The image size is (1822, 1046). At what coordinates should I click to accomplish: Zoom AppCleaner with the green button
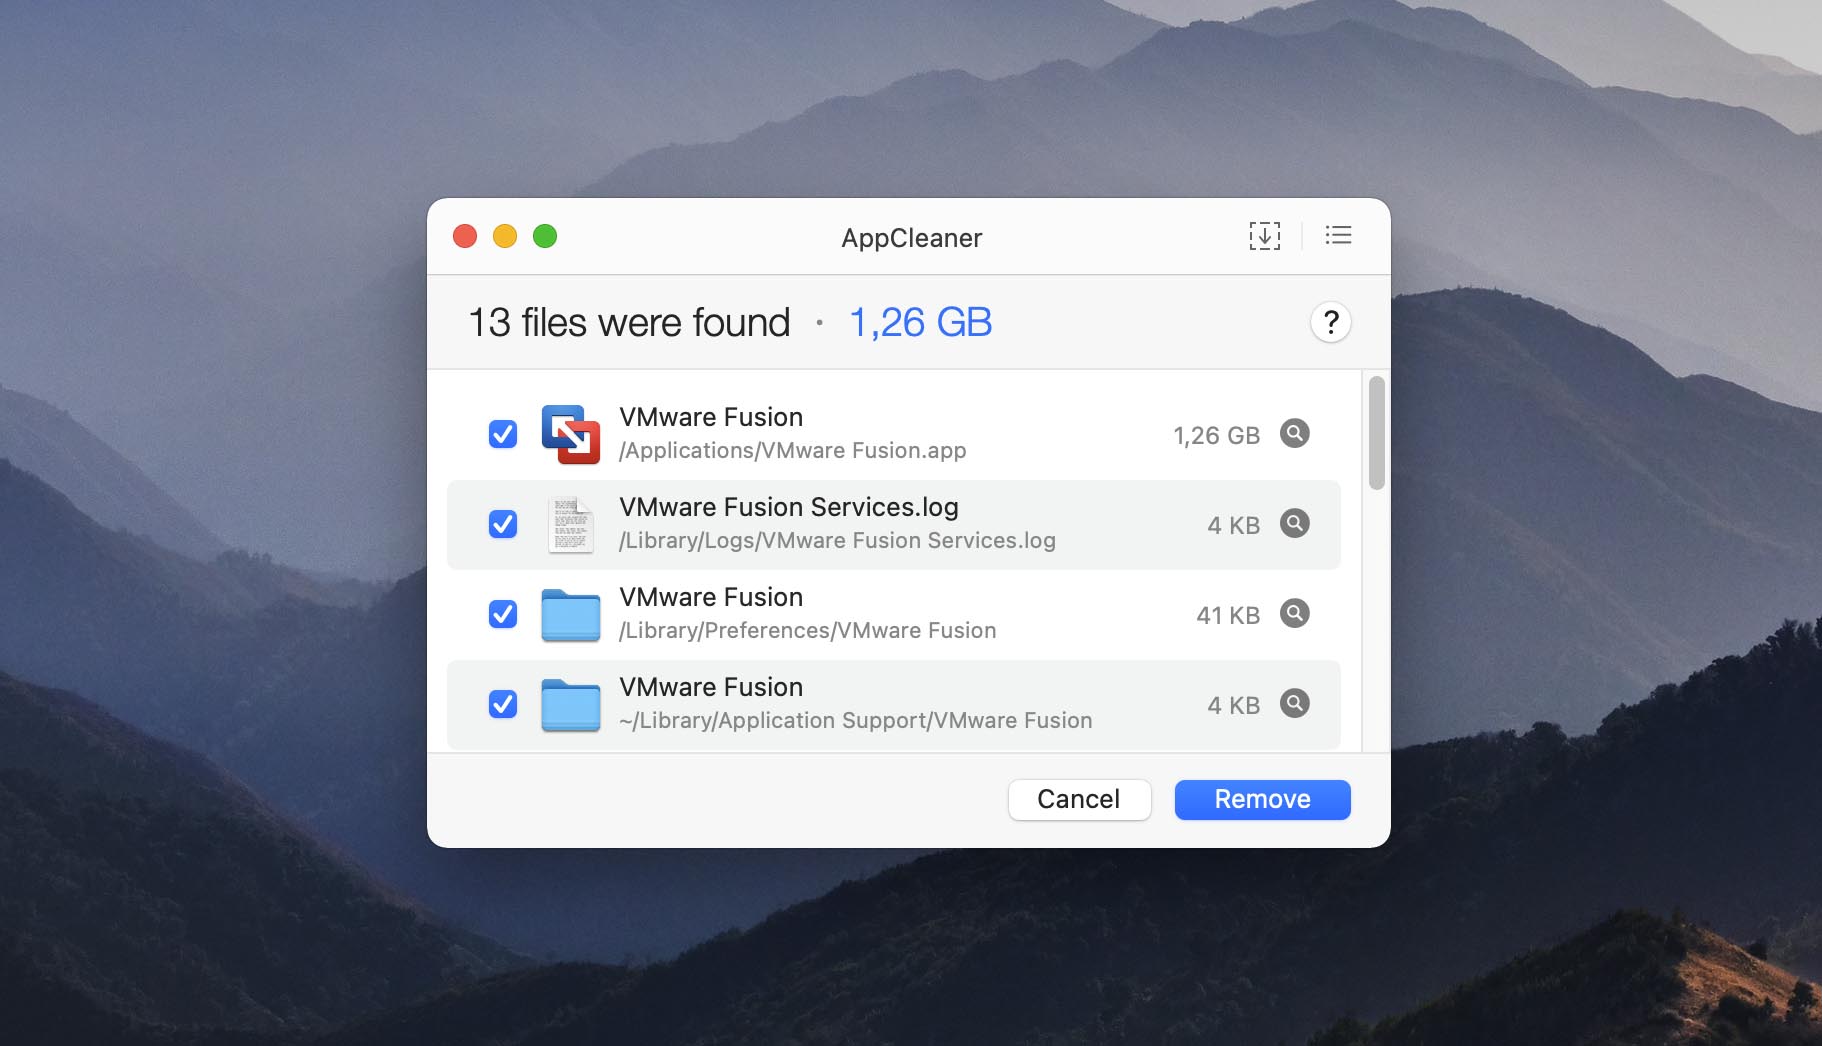pos(545,236)
